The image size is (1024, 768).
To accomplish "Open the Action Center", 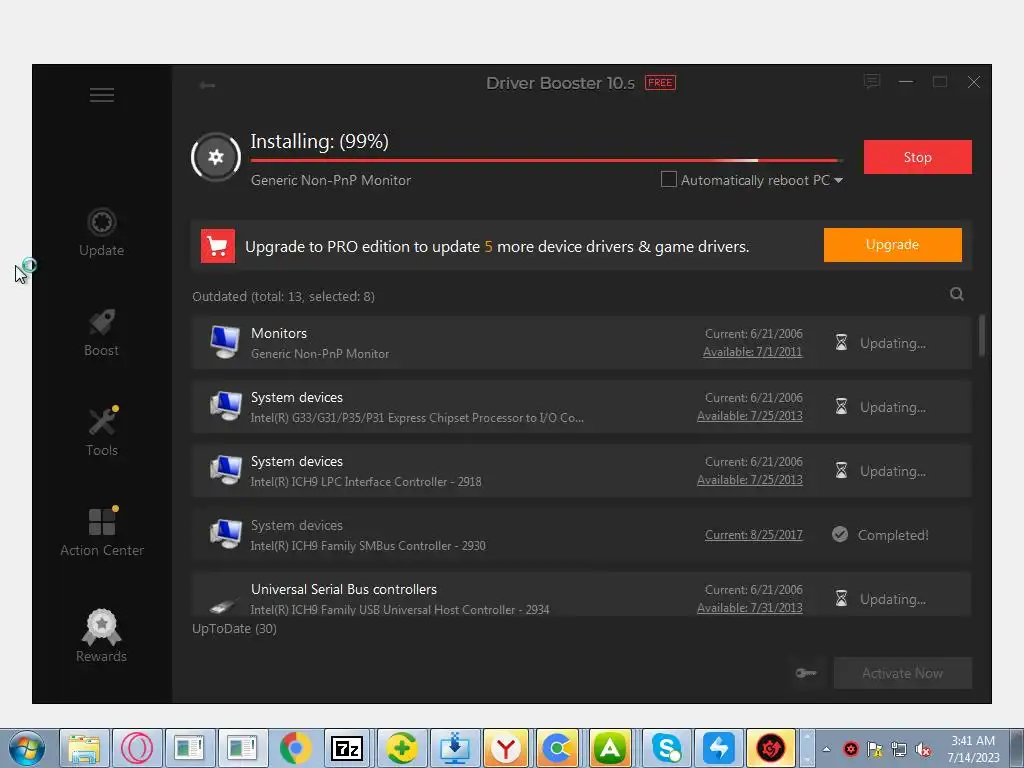I will pyautogui.click(x=102, y=532).
